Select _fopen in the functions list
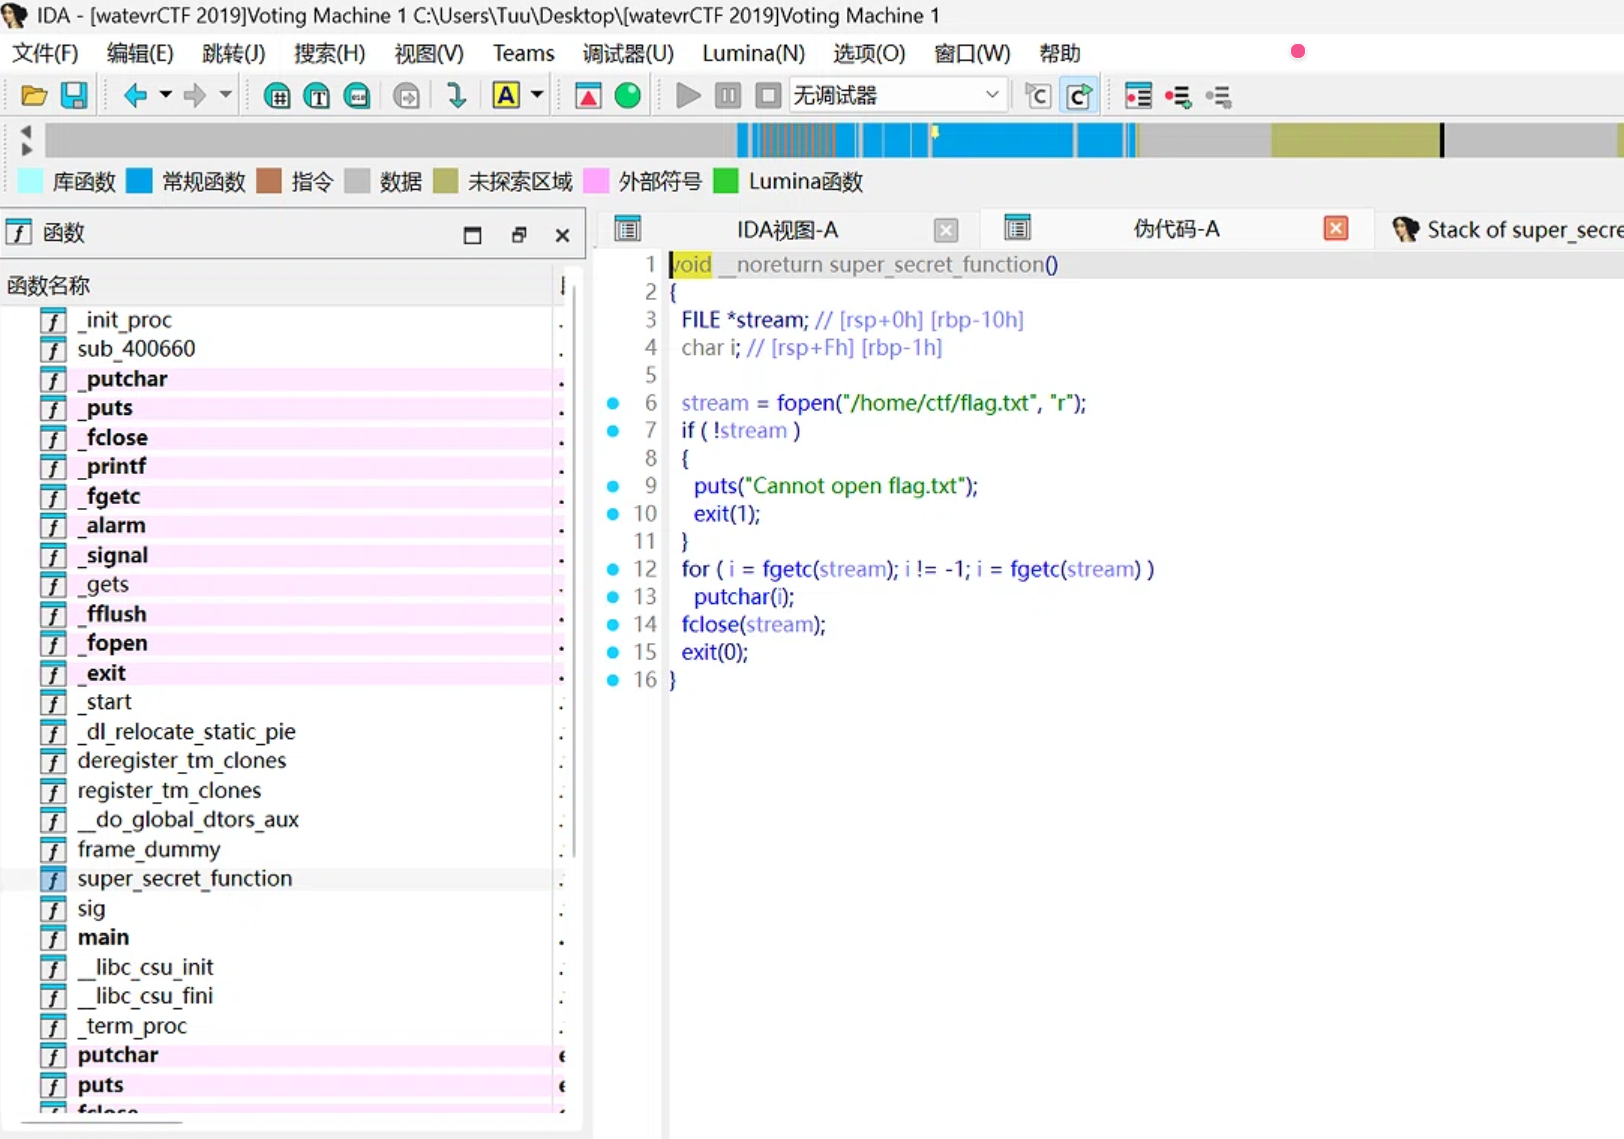The height and width of the screenshot is (1139, 1624). (116, 643)
